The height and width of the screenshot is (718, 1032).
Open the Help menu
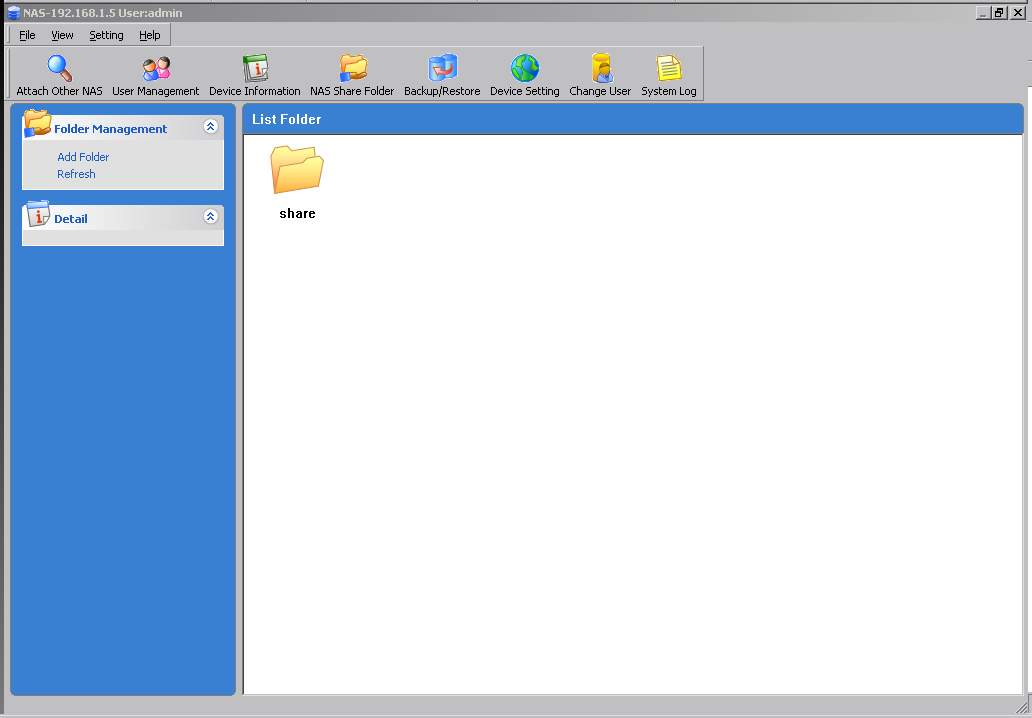(149, 36)
